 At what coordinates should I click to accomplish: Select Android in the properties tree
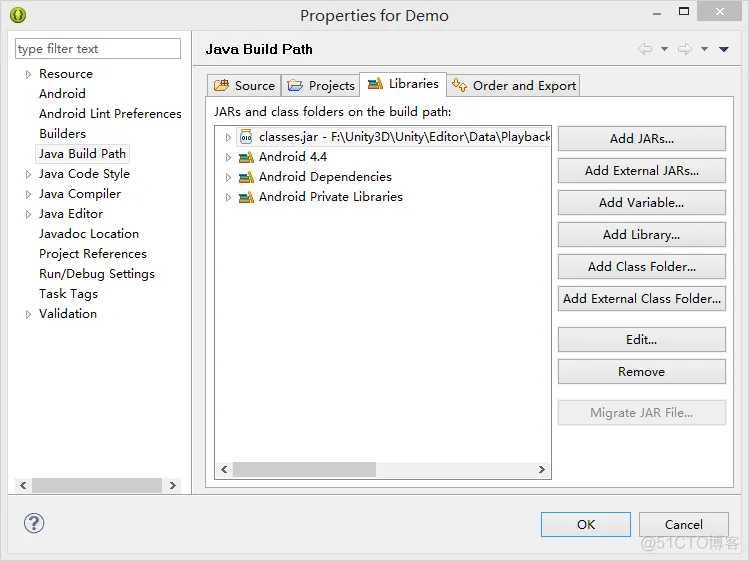point(63,94)
